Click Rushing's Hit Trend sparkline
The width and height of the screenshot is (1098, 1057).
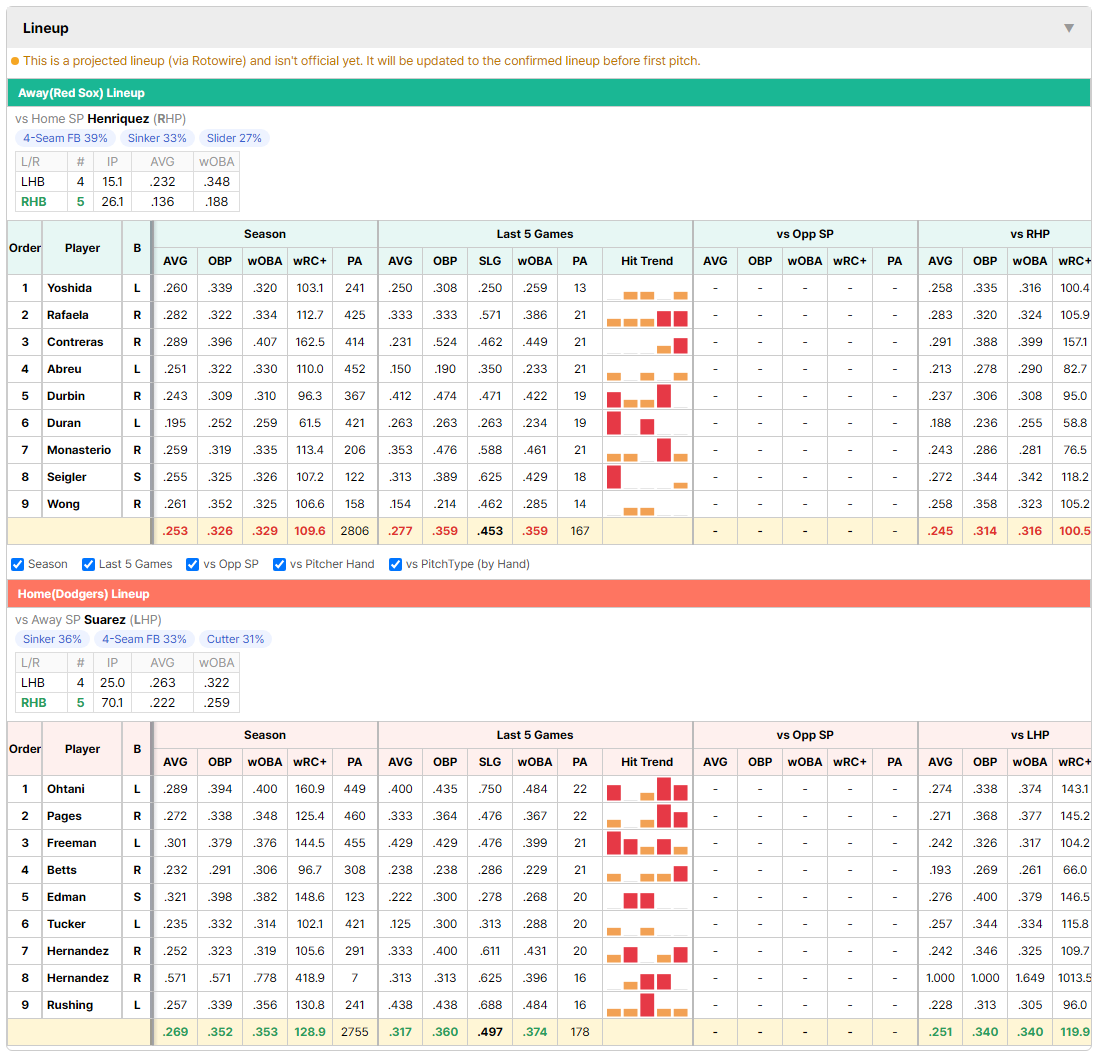click(x=647, y=1004)
